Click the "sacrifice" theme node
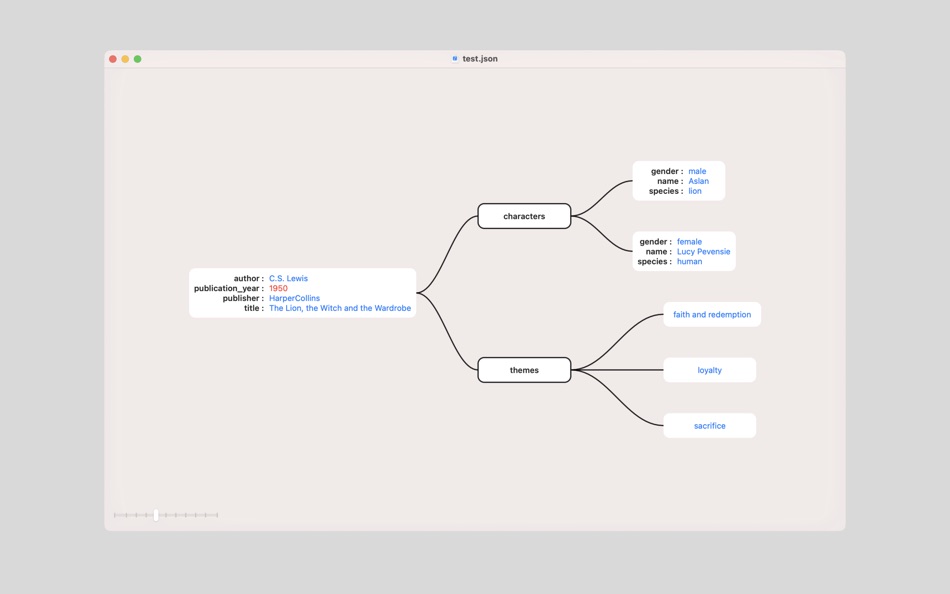Screen dimensions: 950x594 [x=709, y=426]
